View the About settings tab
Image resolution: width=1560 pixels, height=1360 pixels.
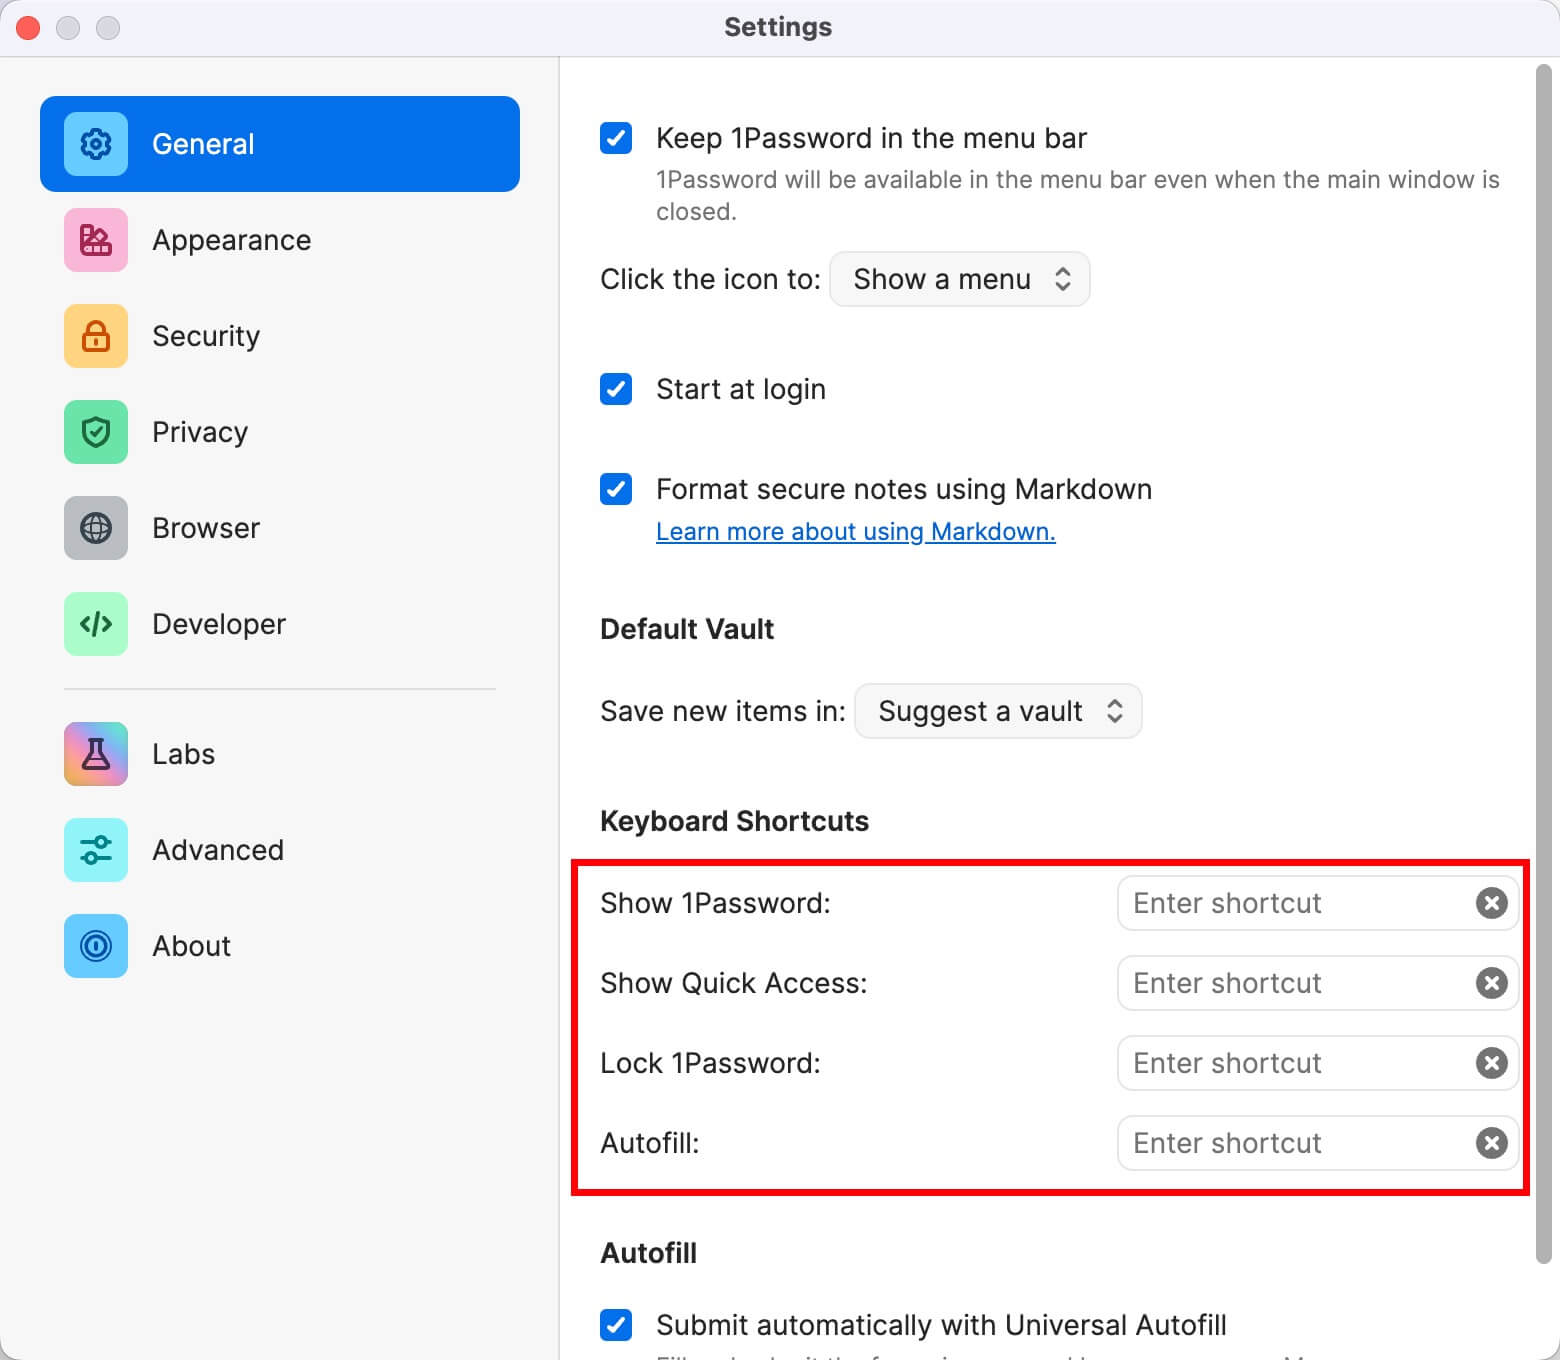[280, 946]
